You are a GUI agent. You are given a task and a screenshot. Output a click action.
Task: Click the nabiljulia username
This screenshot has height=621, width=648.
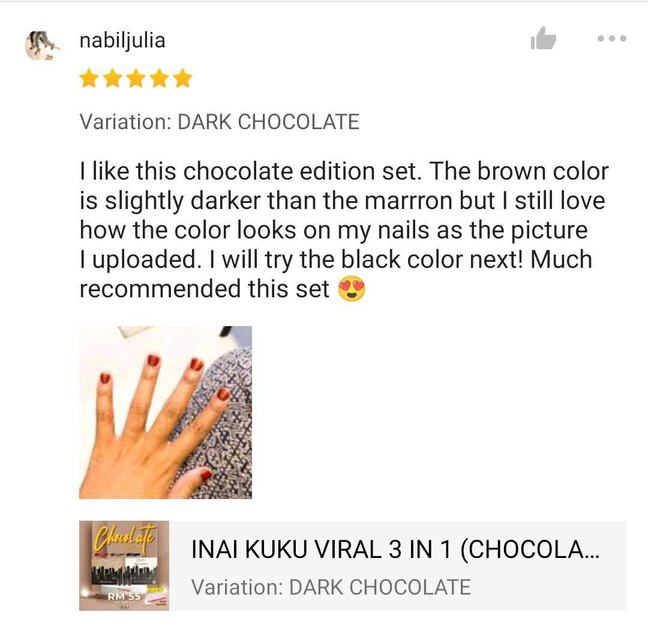[122, 41]
